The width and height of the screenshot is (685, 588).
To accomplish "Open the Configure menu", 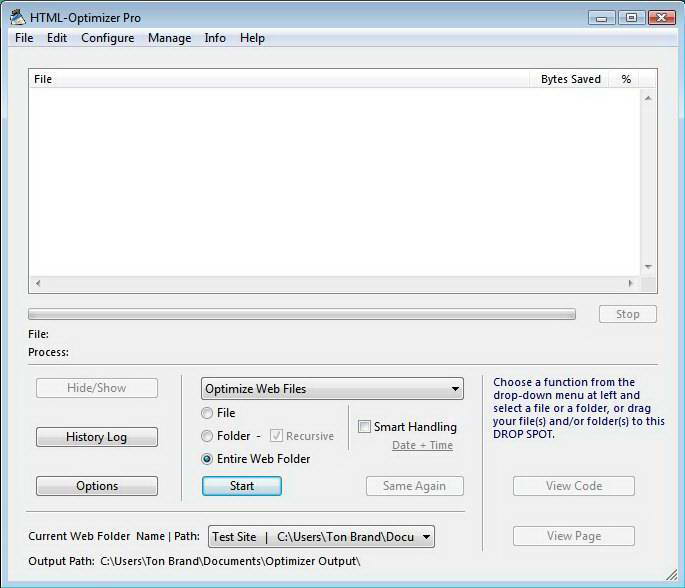I will coord(107,38).
